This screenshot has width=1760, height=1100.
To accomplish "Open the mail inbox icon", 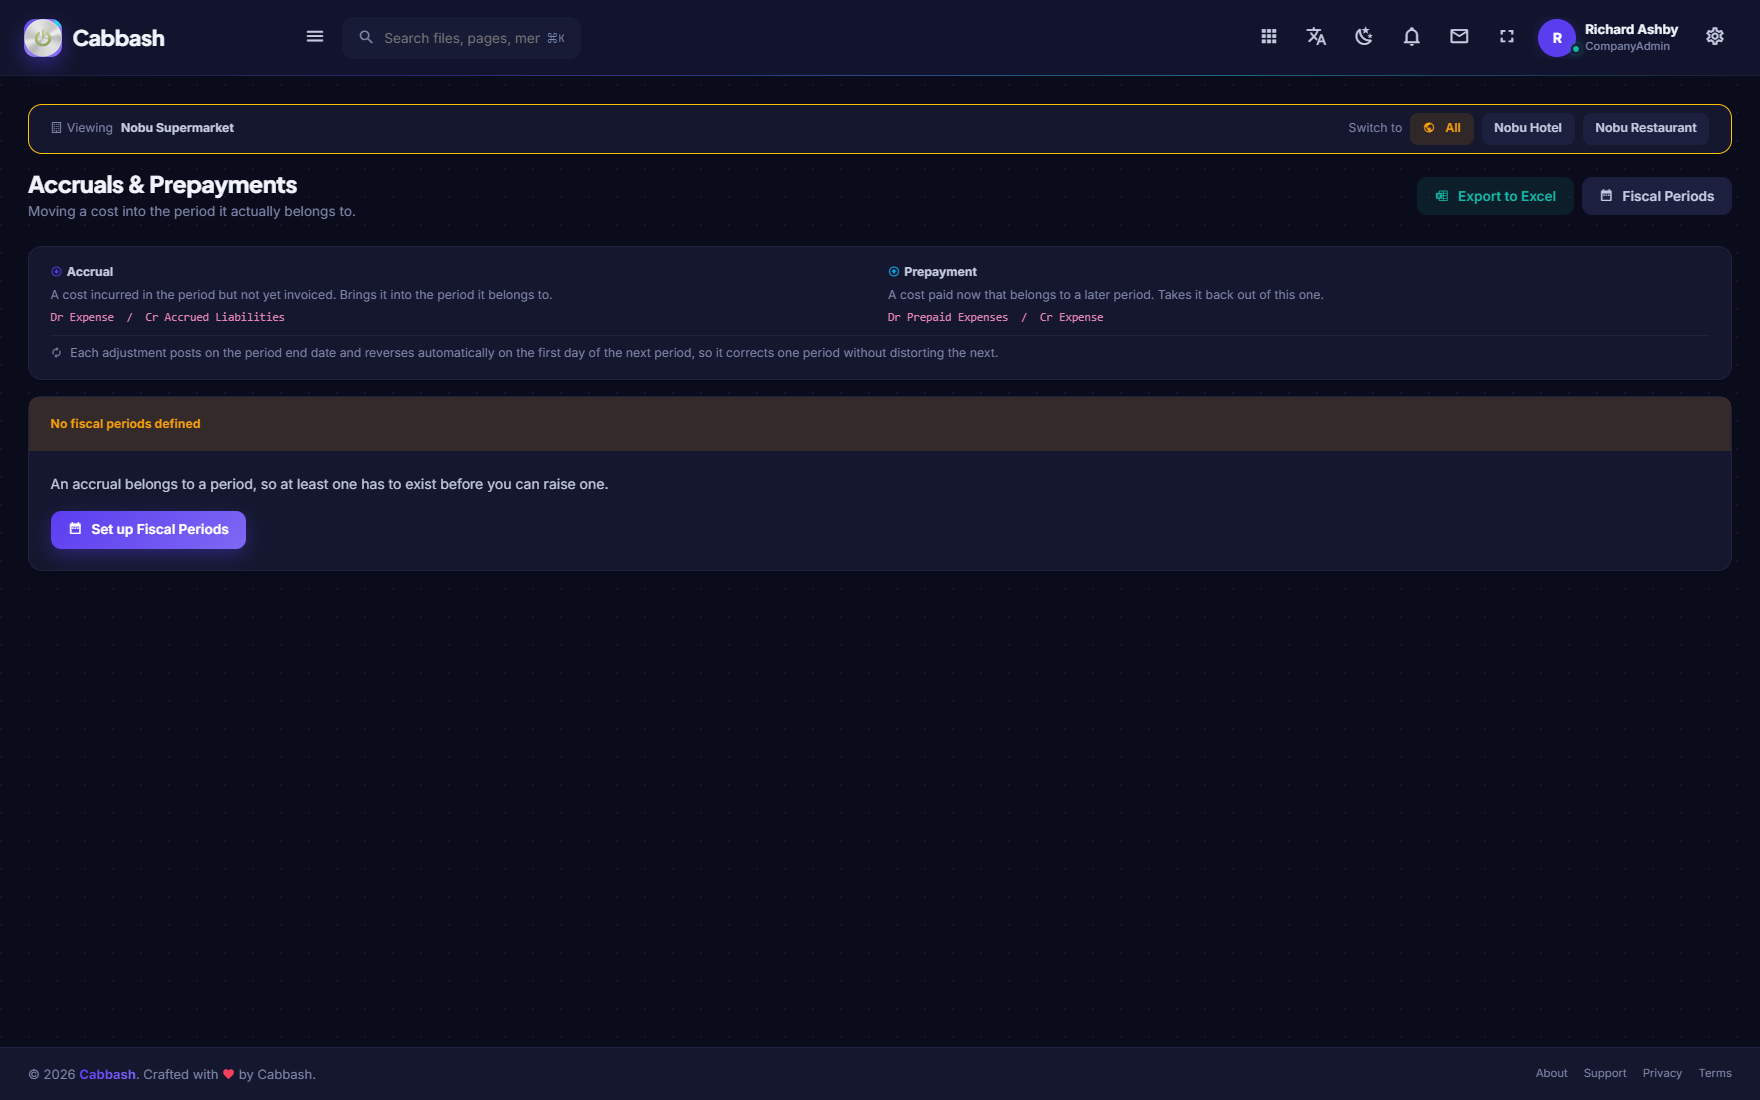I will tap(1459, 37).
